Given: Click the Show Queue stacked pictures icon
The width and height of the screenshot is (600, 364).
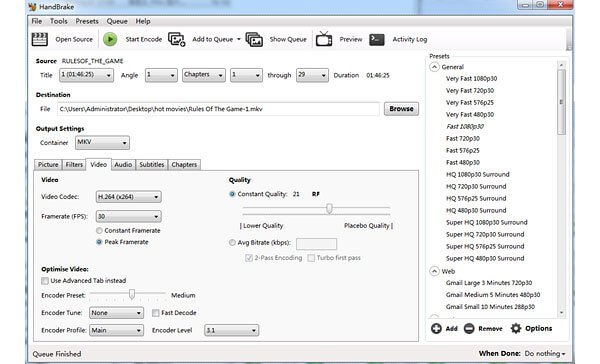Looking at the screenshot, I should 254,39.
